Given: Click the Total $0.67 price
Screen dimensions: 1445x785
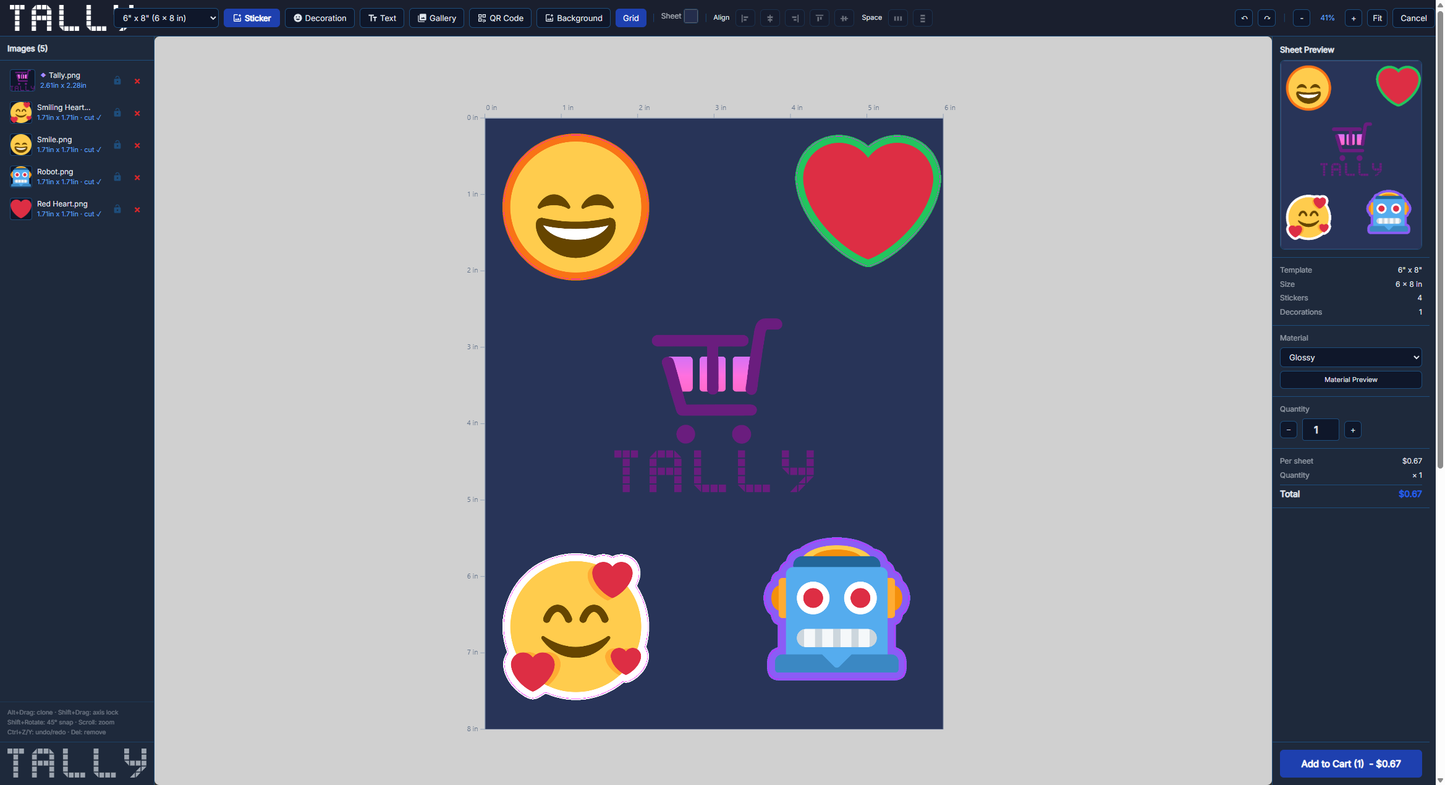Looking at the screenshot, I should click(1410, 494).
